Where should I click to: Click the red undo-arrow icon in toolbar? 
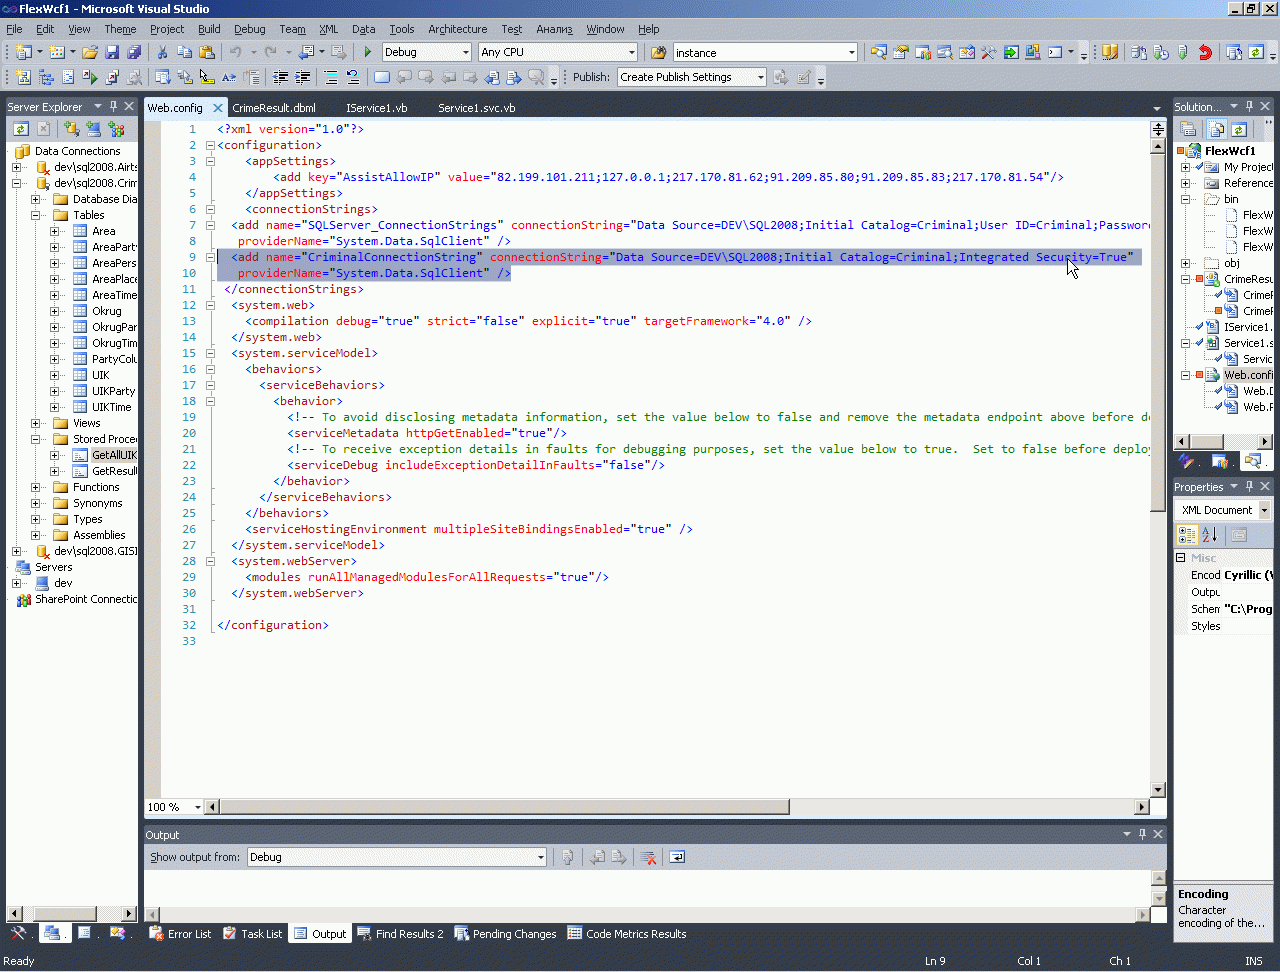pos(1205,52)
